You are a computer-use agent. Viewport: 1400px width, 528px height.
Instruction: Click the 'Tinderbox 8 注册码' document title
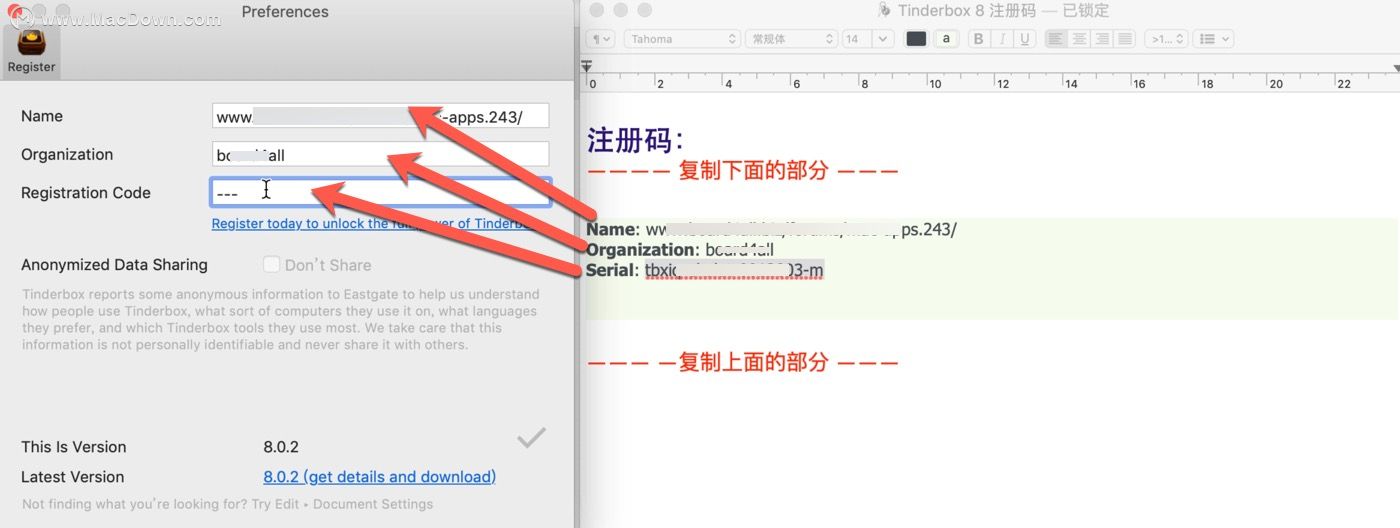(x=966, y=11)
